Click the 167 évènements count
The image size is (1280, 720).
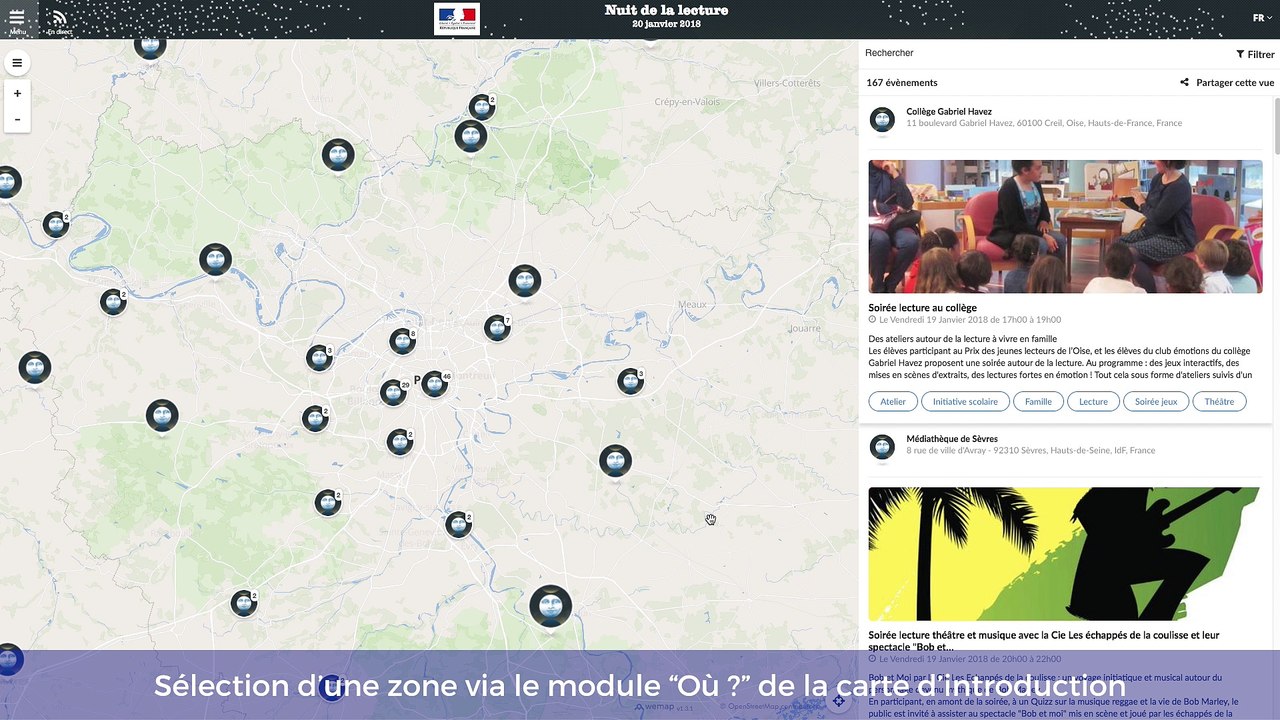[902, 83]
